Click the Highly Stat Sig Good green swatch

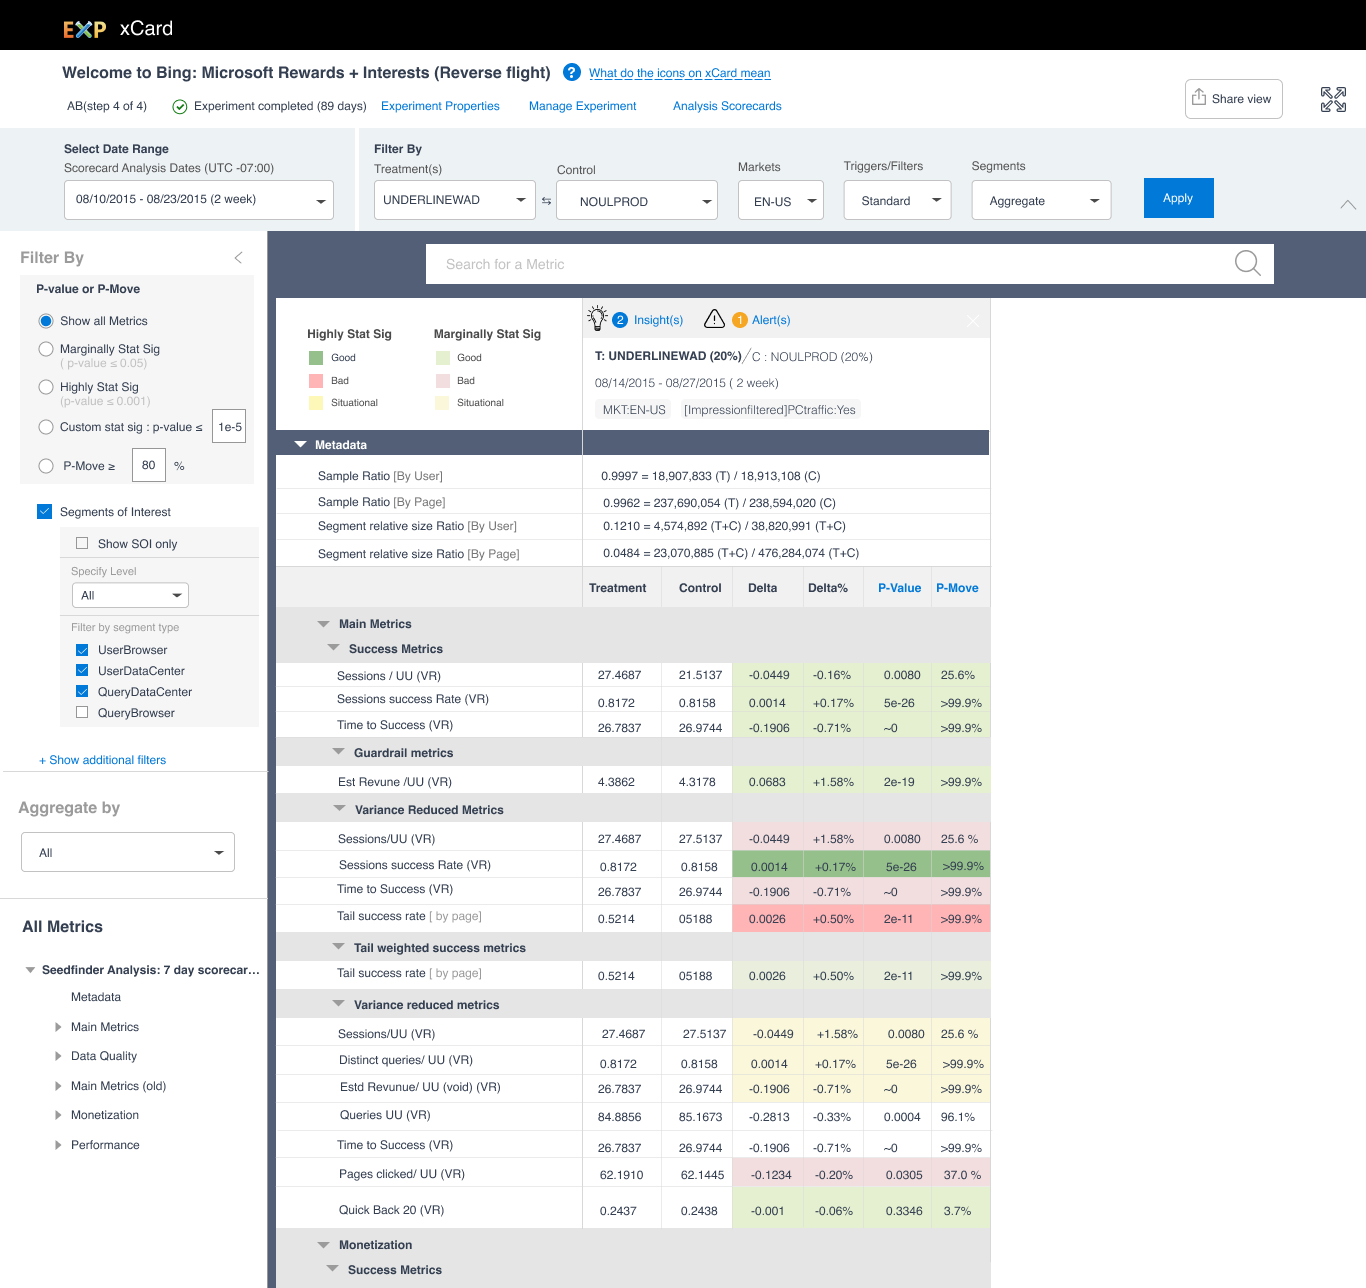pyautogui.click(x=316, y=358)
